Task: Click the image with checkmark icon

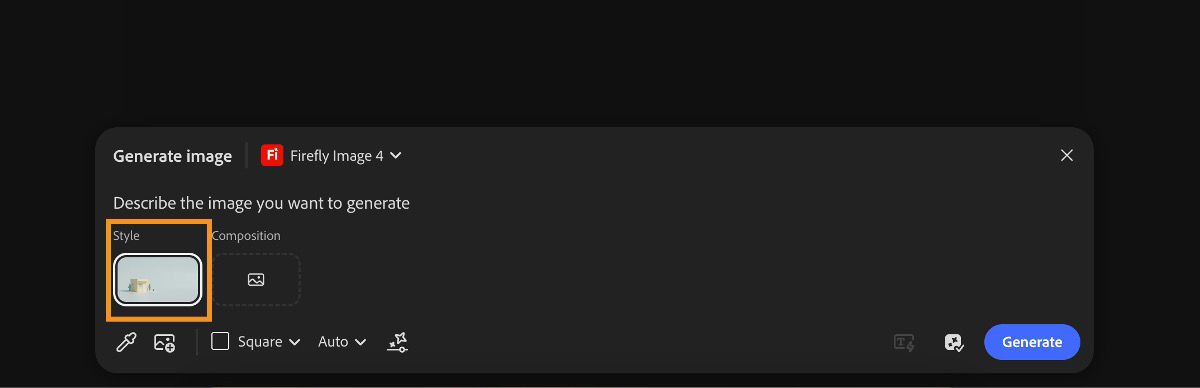Action: pyautogui.click(x=954, y=342)
